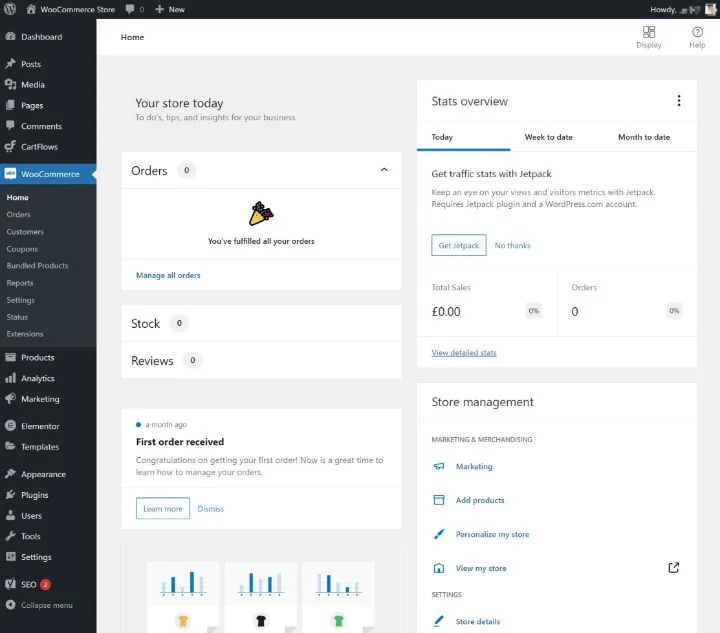The image size is (720, 633).
Task: Open Reports submenu item
Action: coord(20,283)
